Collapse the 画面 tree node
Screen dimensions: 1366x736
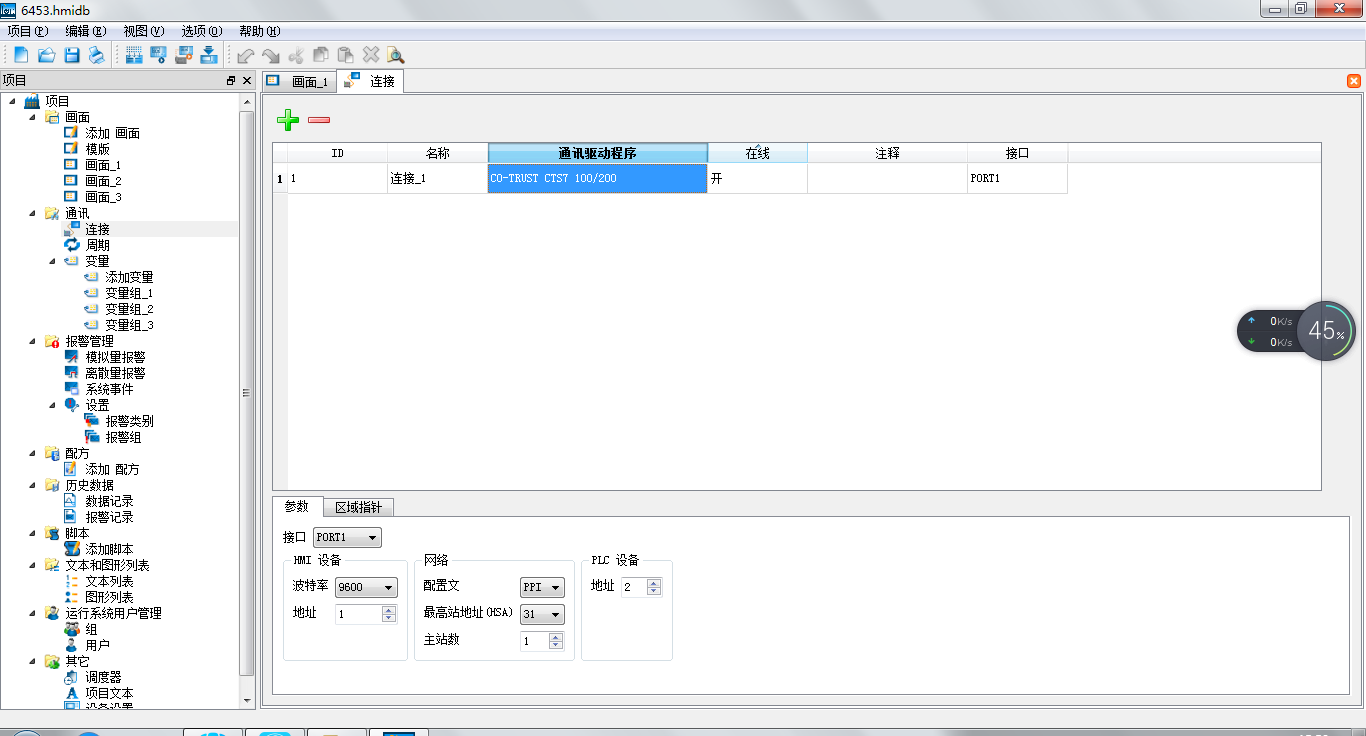32,117
